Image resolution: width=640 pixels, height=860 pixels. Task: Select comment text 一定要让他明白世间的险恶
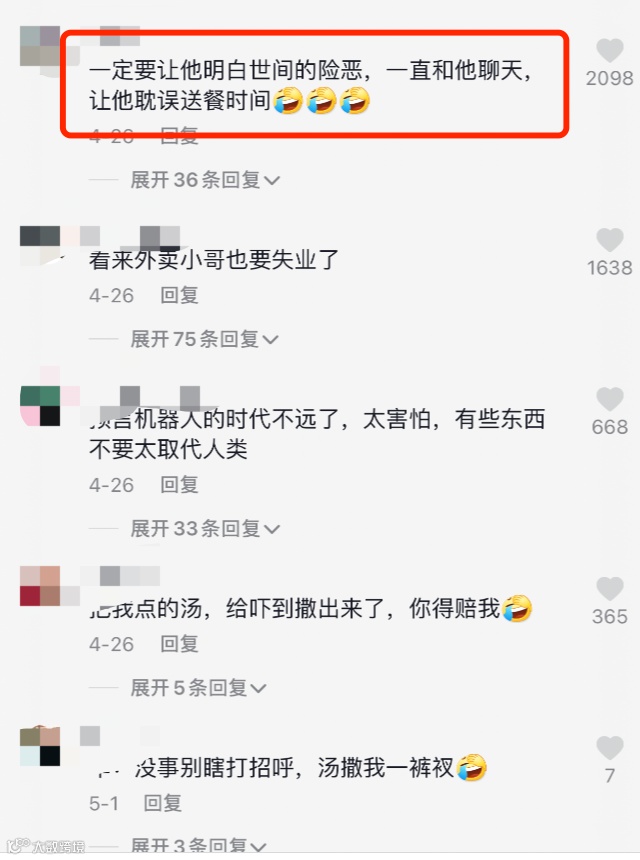[x=225, y=71]
